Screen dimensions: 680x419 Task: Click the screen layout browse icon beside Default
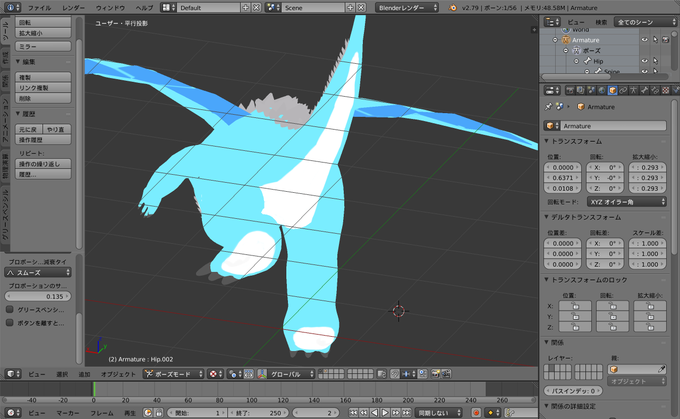[x=168, y=7]
